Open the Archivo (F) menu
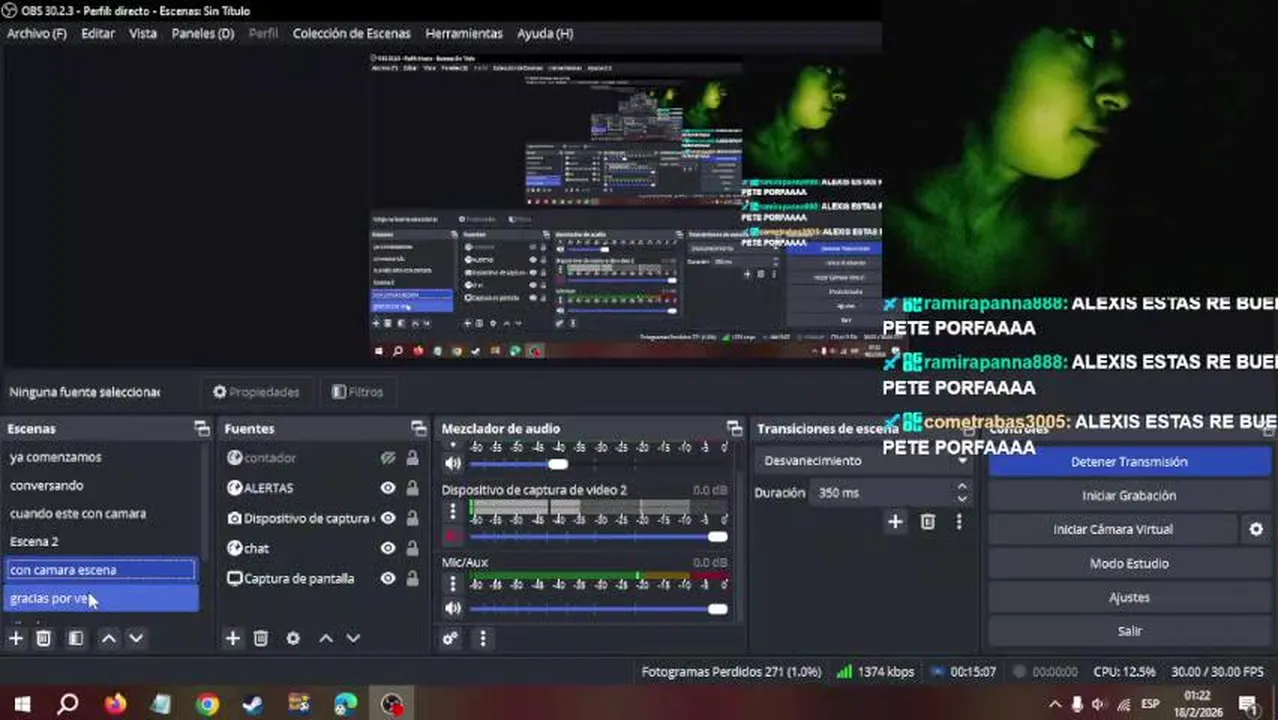Image resolution: width=1278 pixels, height=720 pixels. point(37,33)
